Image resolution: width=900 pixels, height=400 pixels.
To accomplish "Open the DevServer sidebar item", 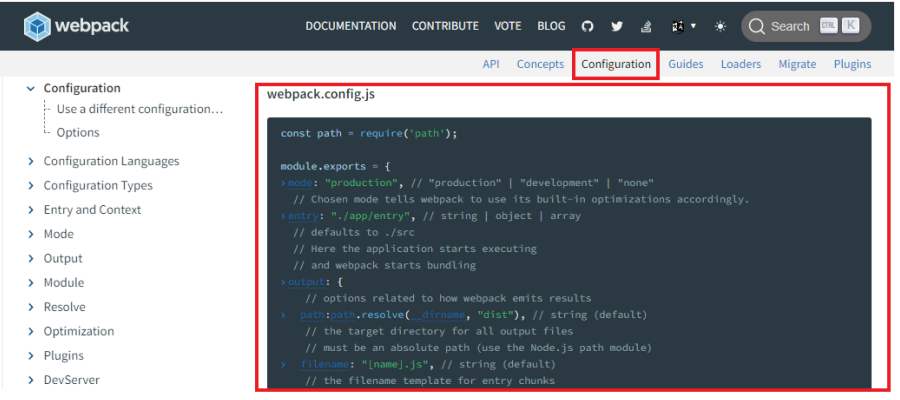I will coord(72,380).
